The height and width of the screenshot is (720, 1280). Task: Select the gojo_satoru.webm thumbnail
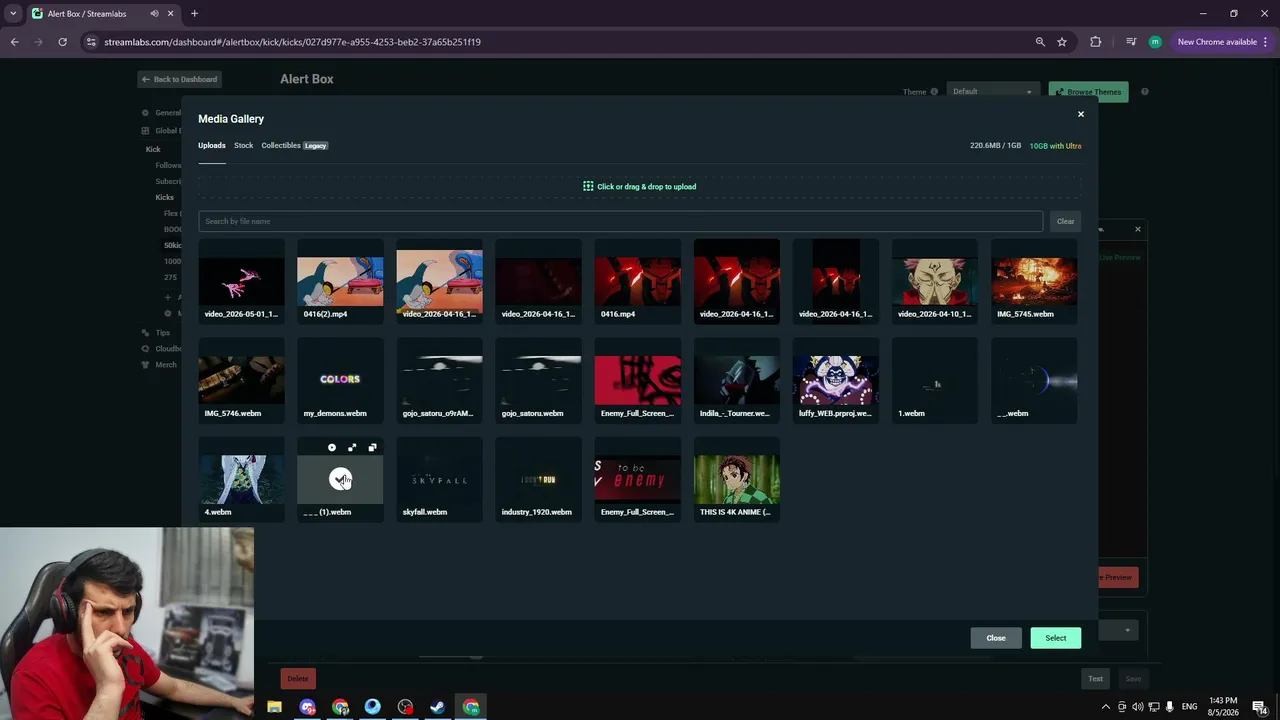click(538, 380)
